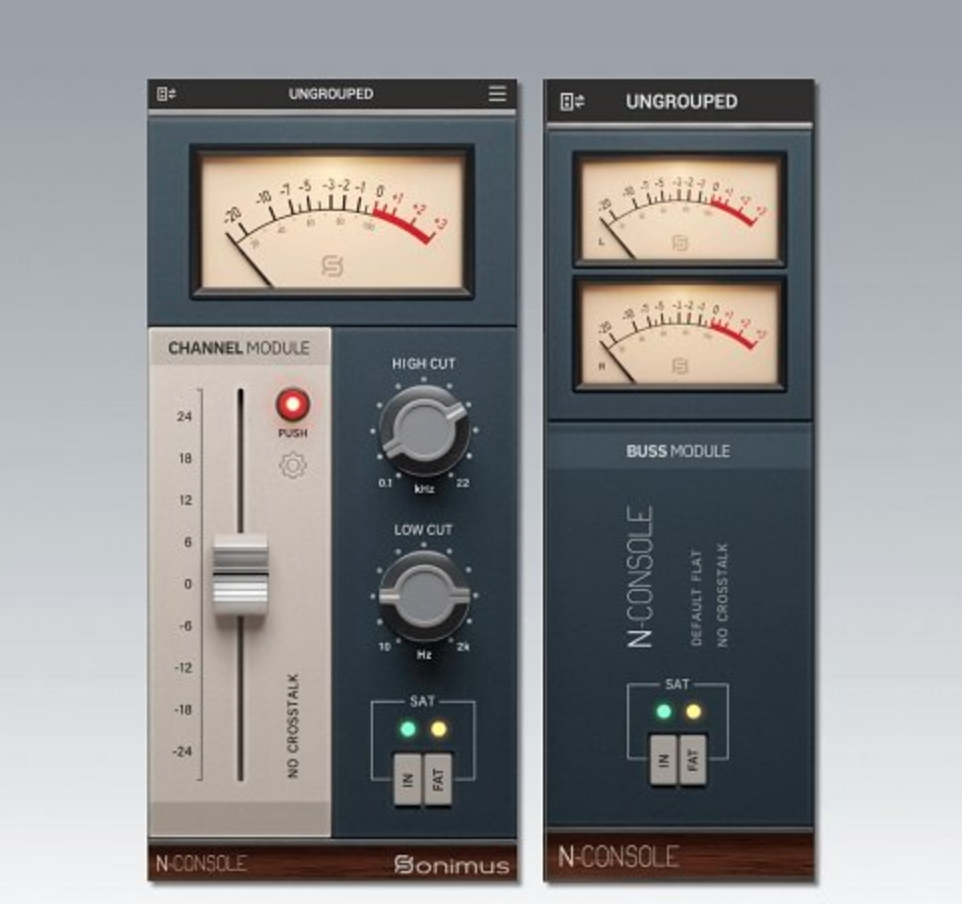Click the group selector icon on Buss Module

click(573, 102)
